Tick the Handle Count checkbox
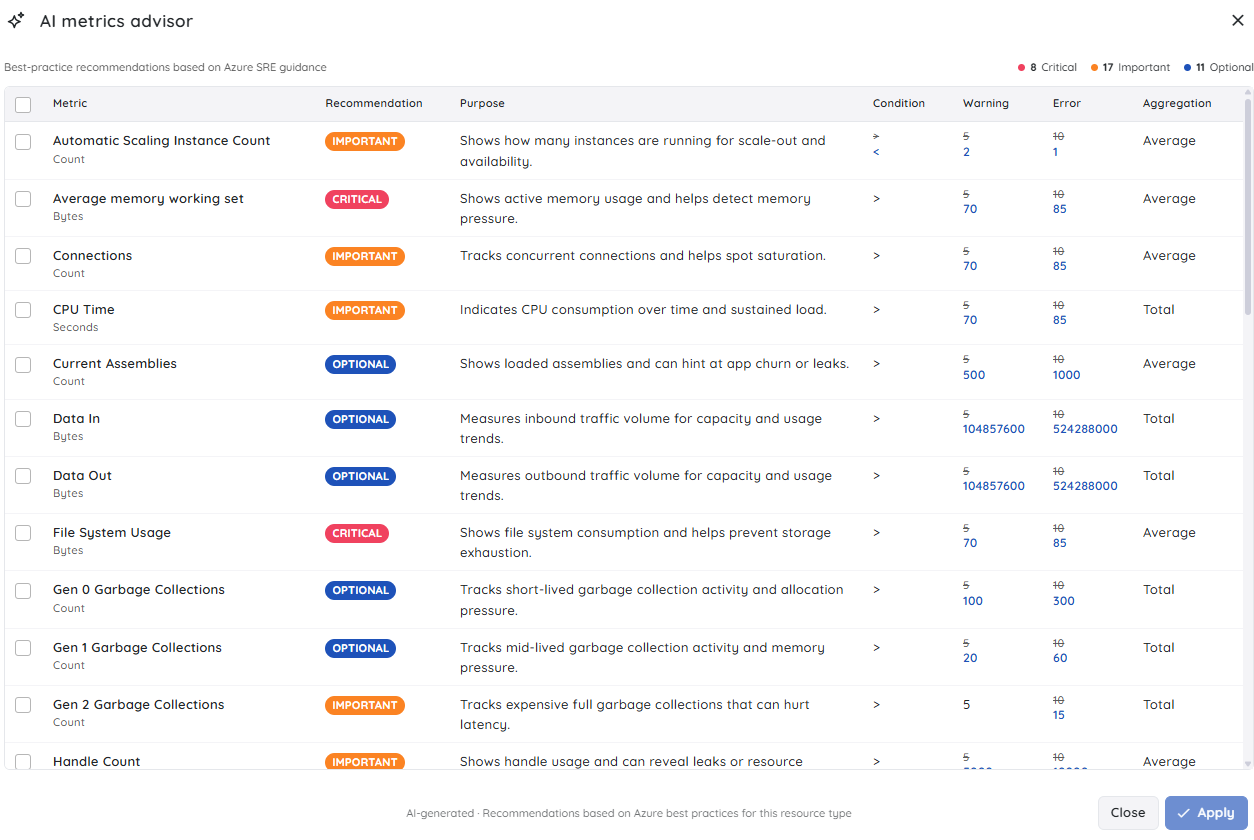 tap(23, 762)
